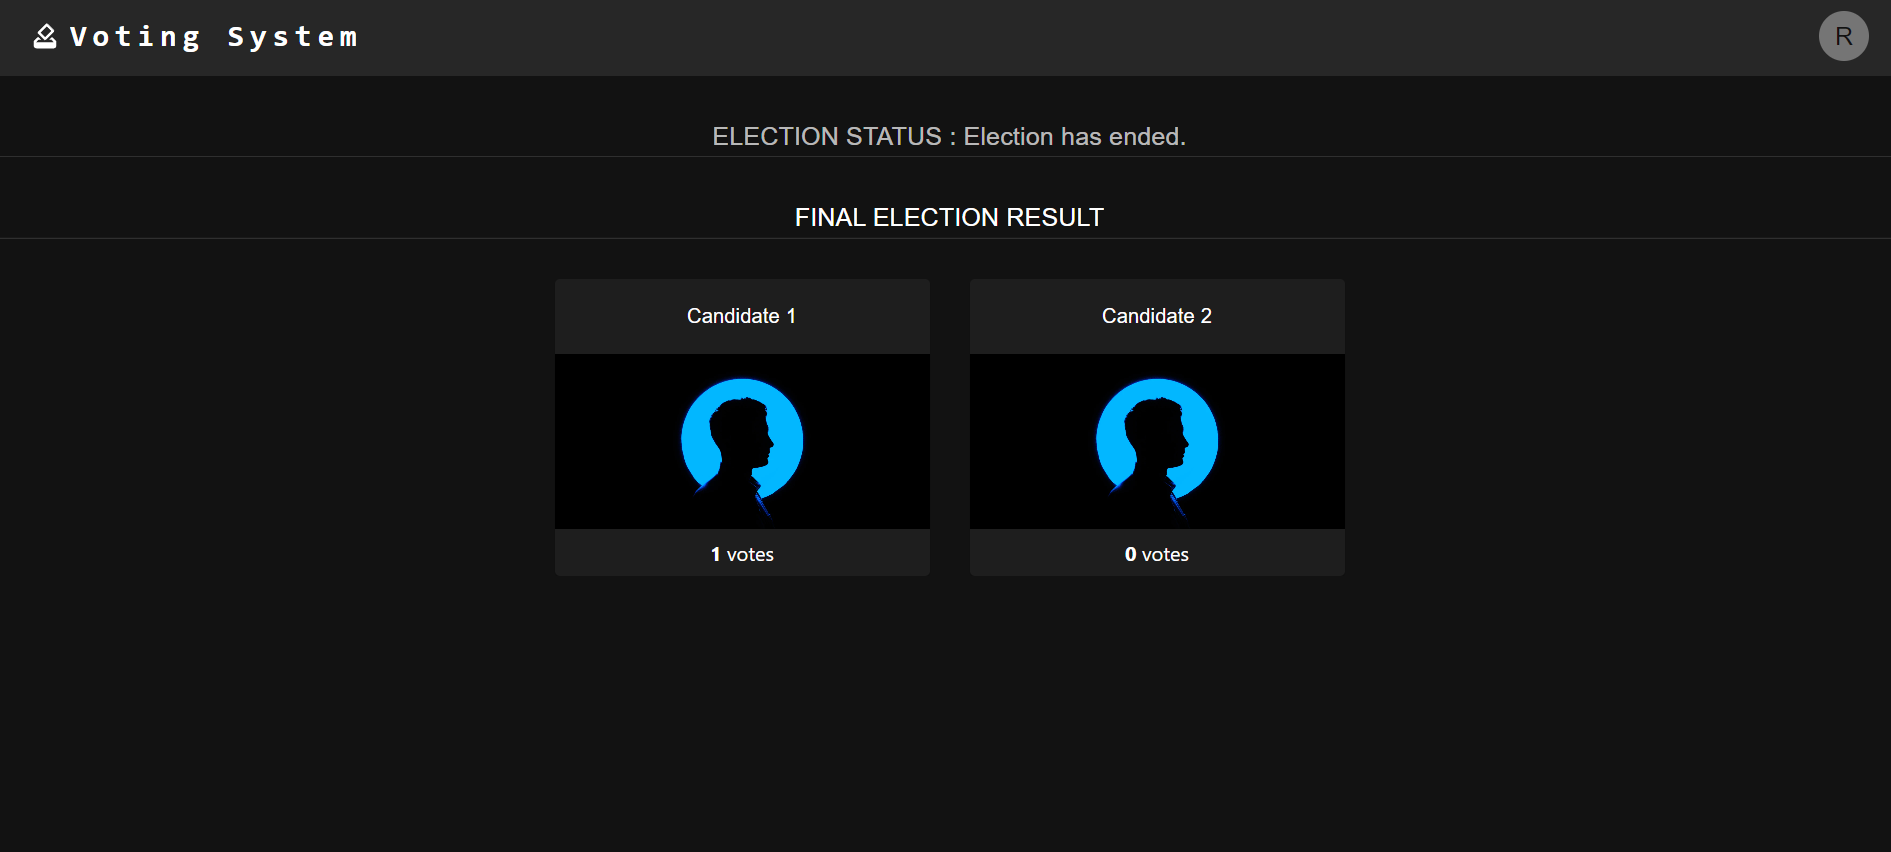Click the ballot box icon in the navbar
Screen dimensions: 1891x852
[44, 35]
